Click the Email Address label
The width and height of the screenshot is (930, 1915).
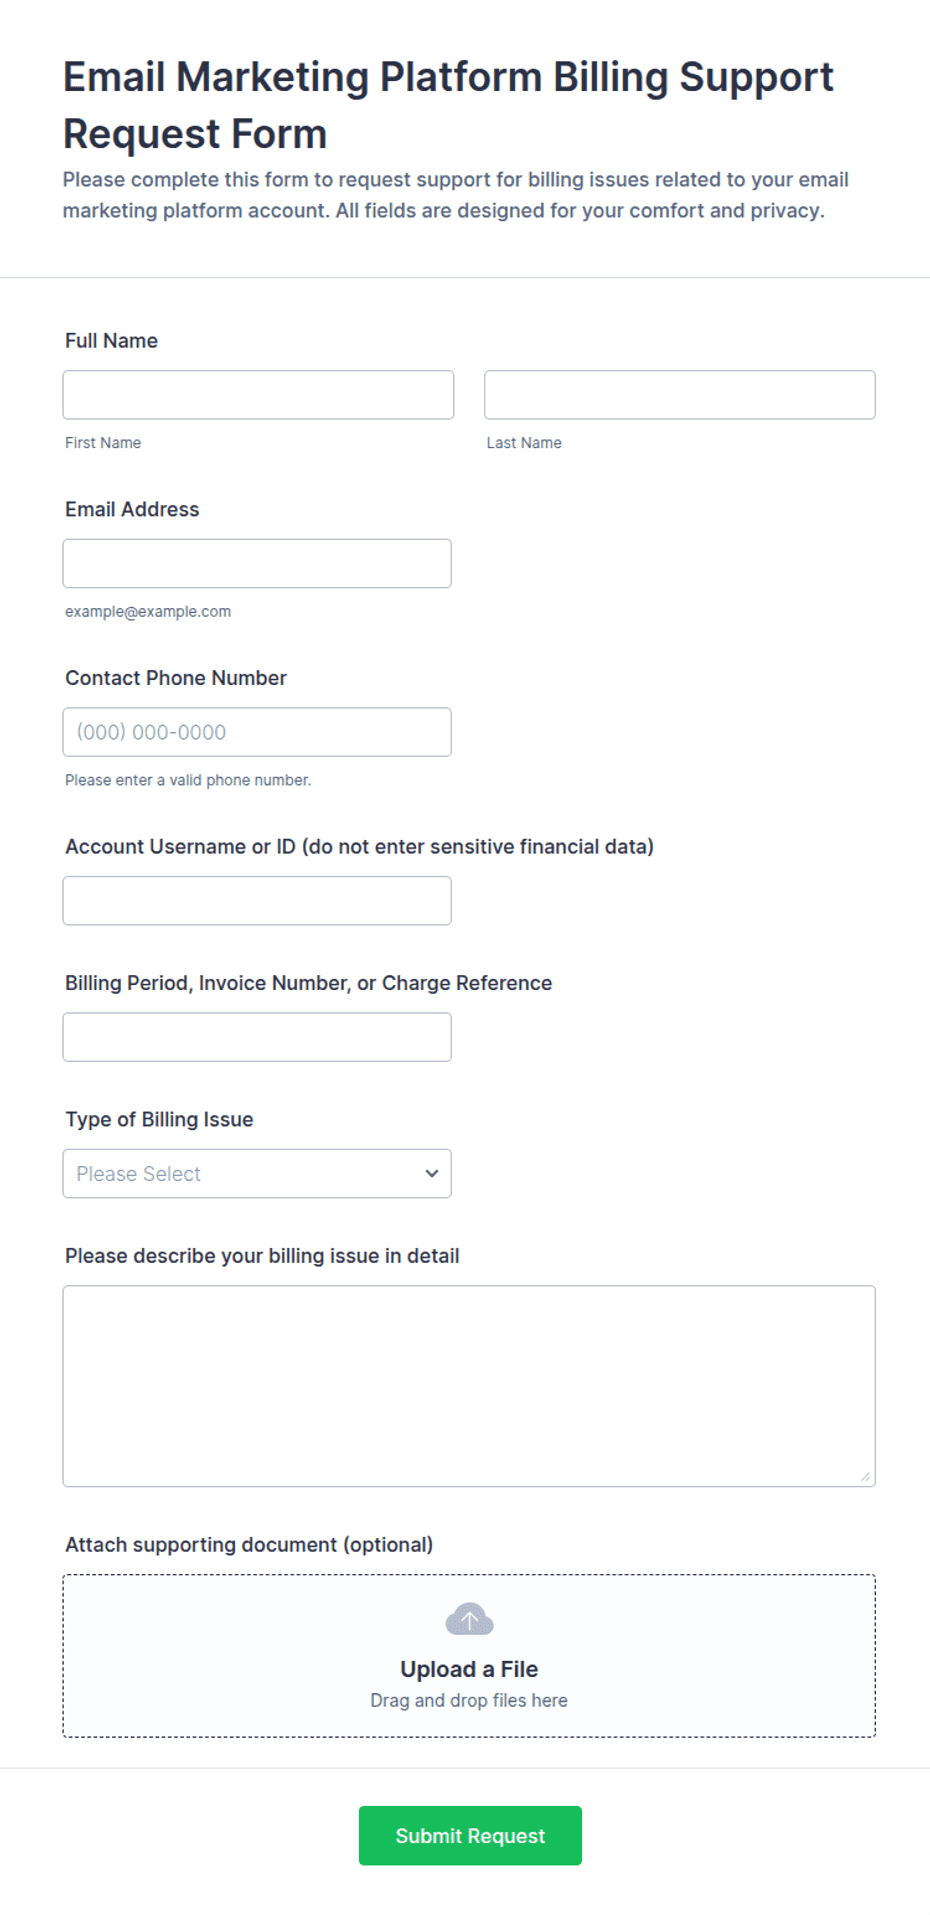tap(132, 509)
